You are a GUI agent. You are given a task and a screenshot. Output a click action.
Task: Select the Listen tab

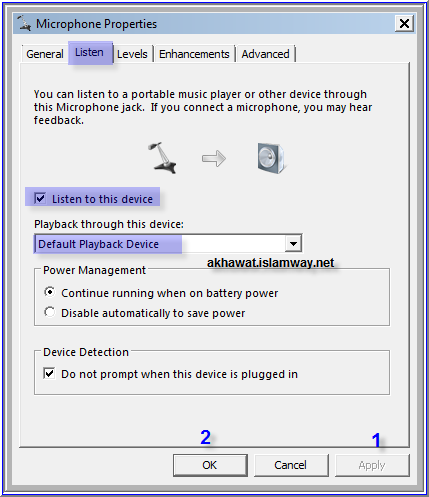[90, 52]
